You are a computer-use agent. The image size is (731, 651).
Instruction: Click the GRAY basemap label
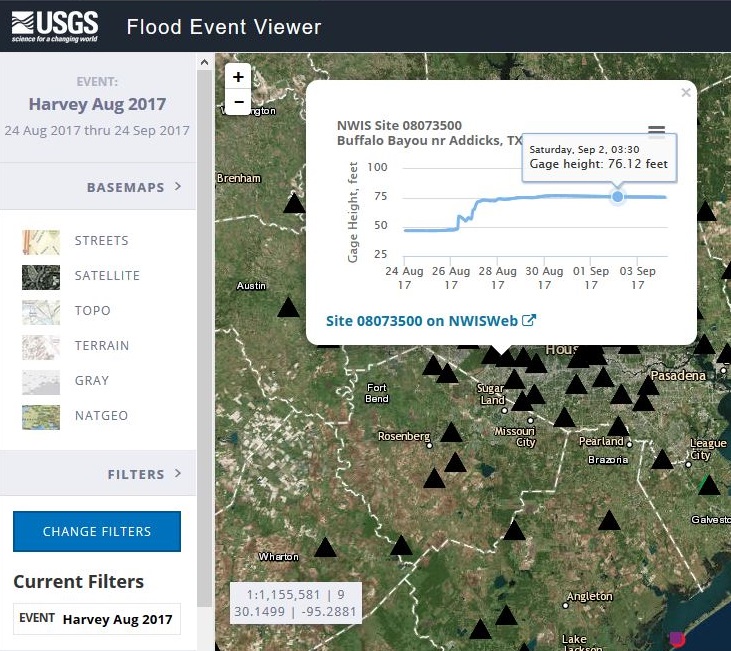pos(92,381)
